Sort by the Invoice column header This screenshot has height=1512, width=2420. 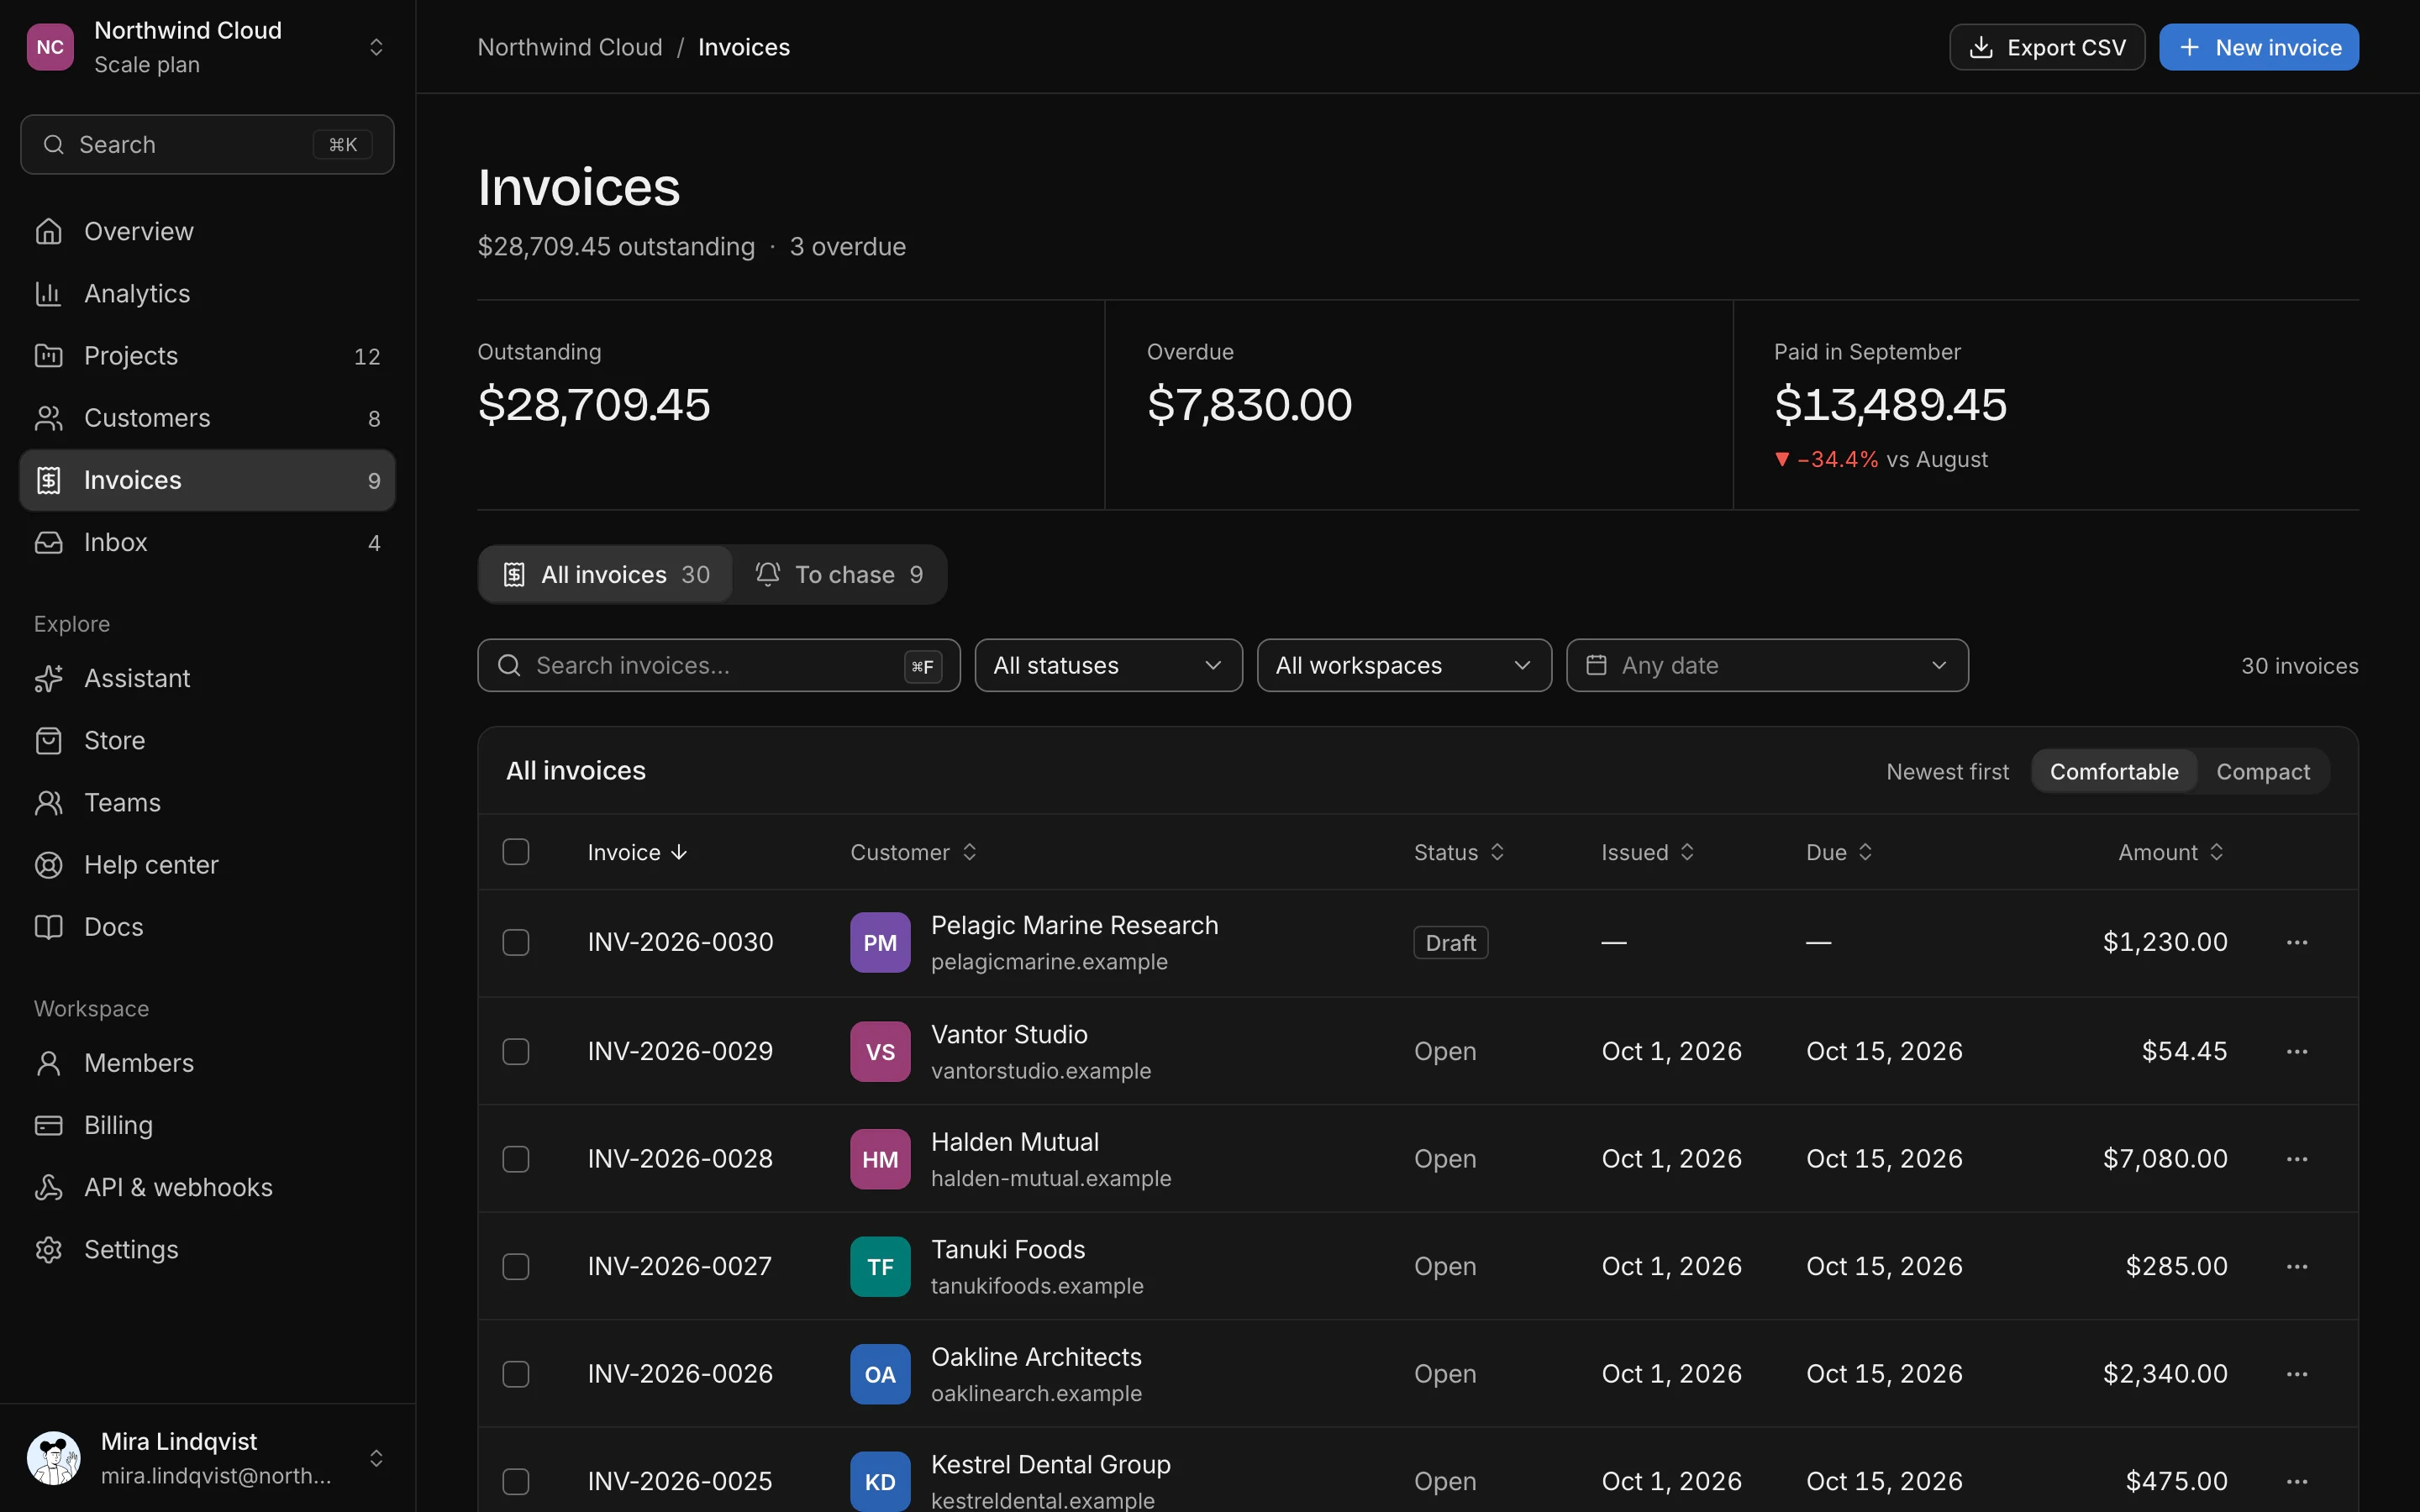click(637, 852)
